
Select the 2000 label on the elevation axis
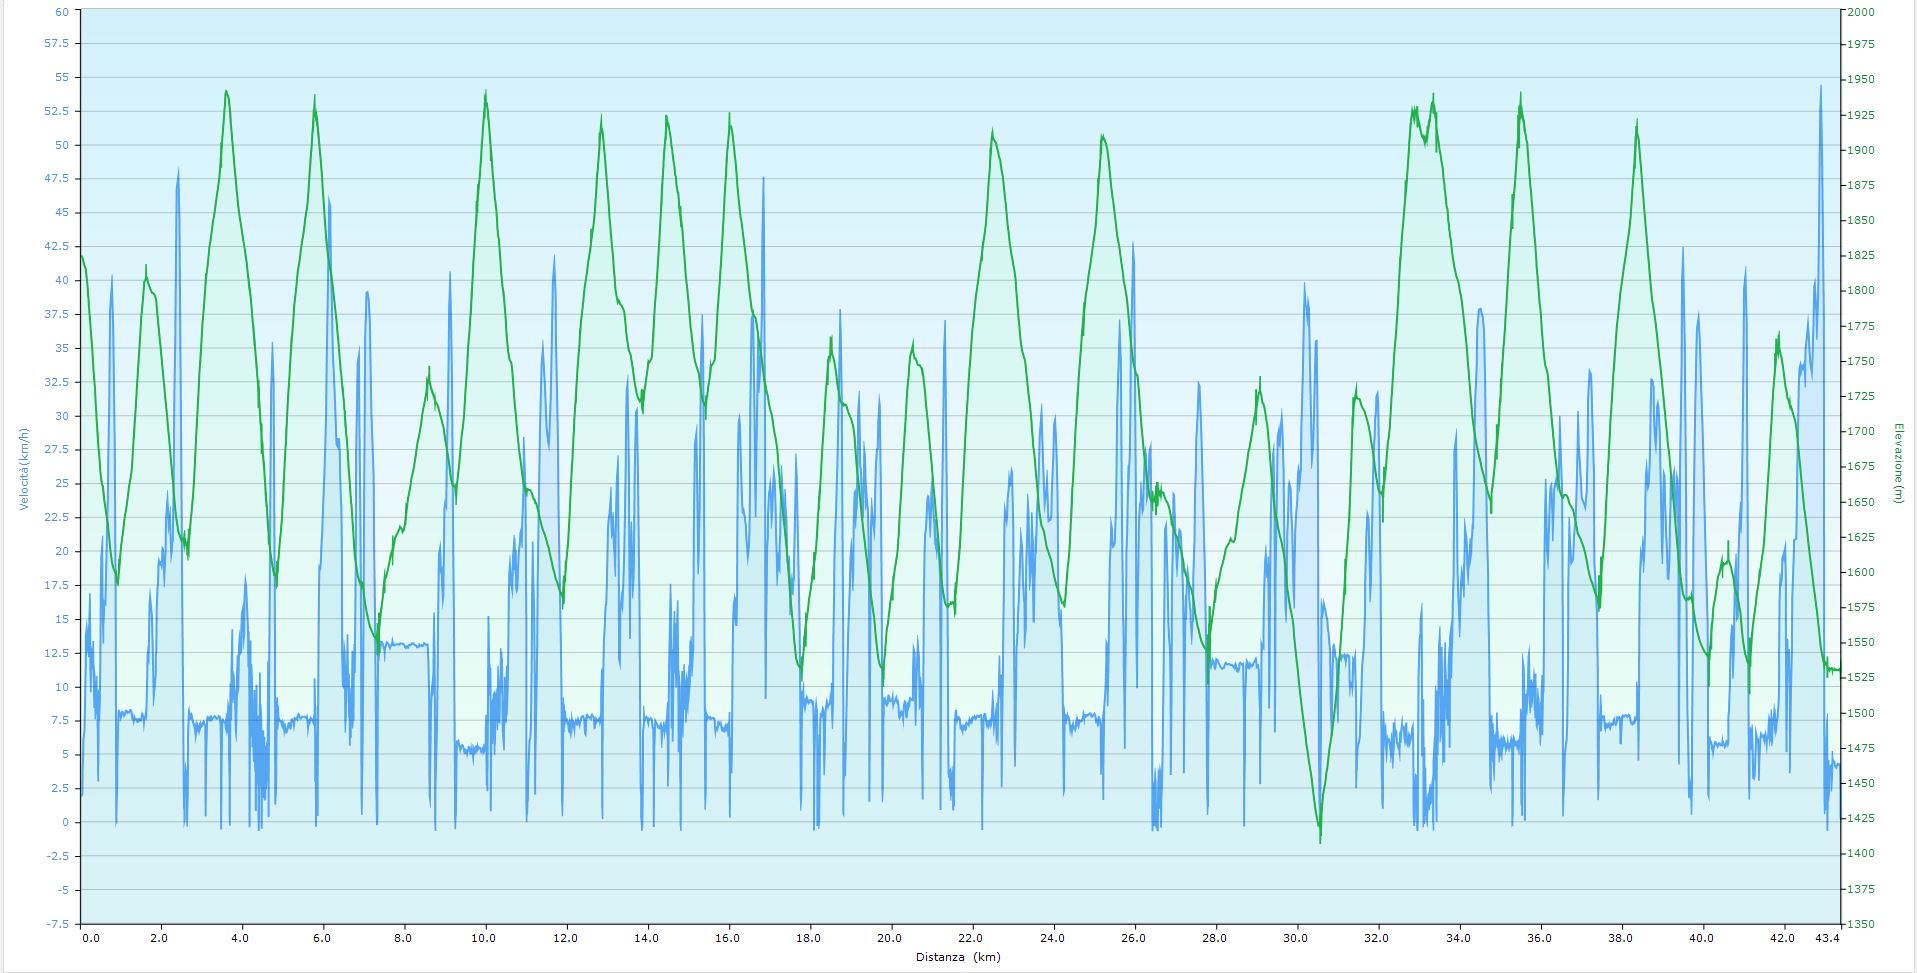point(1861,12)
